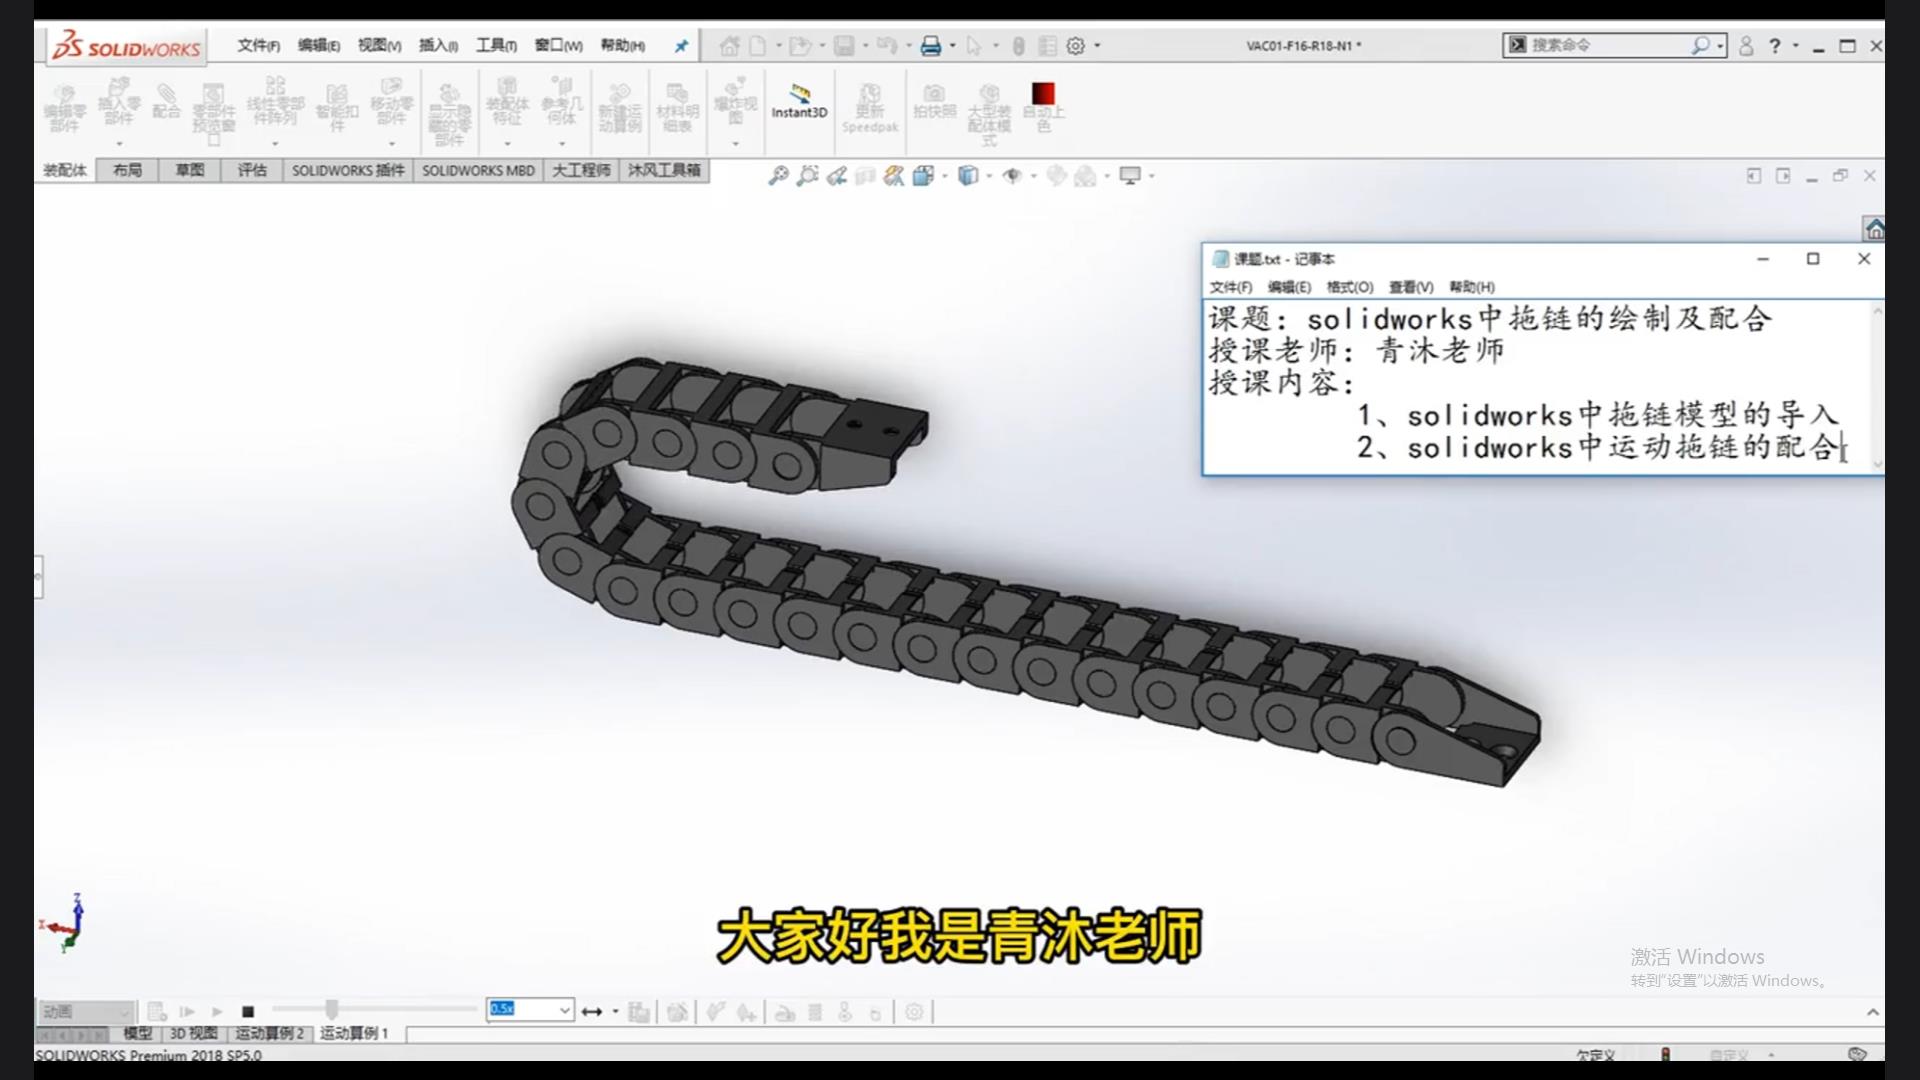
Task: Click the Display Style cube icon
Action: click(x=967, y=176)
